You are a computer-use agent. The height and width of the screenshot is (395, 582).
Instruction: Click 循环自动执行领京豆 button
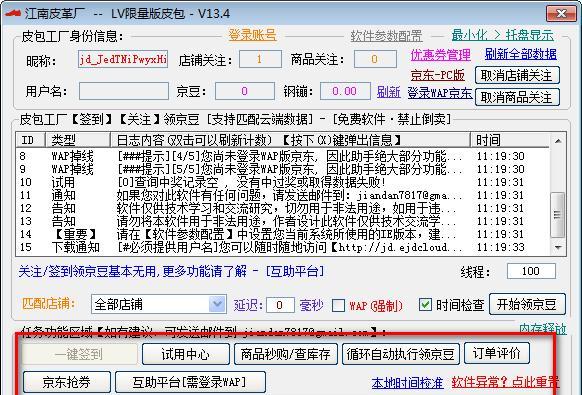pos(400,354)
